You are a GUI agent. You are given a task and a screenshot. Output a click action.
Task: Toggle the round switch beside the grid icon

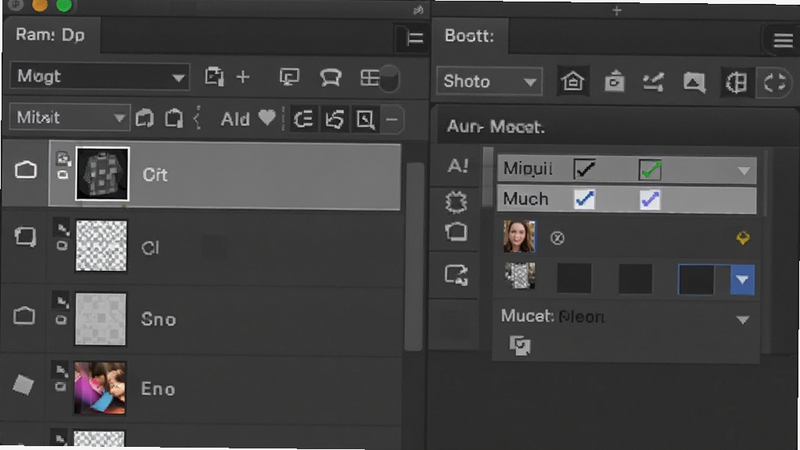389,79
